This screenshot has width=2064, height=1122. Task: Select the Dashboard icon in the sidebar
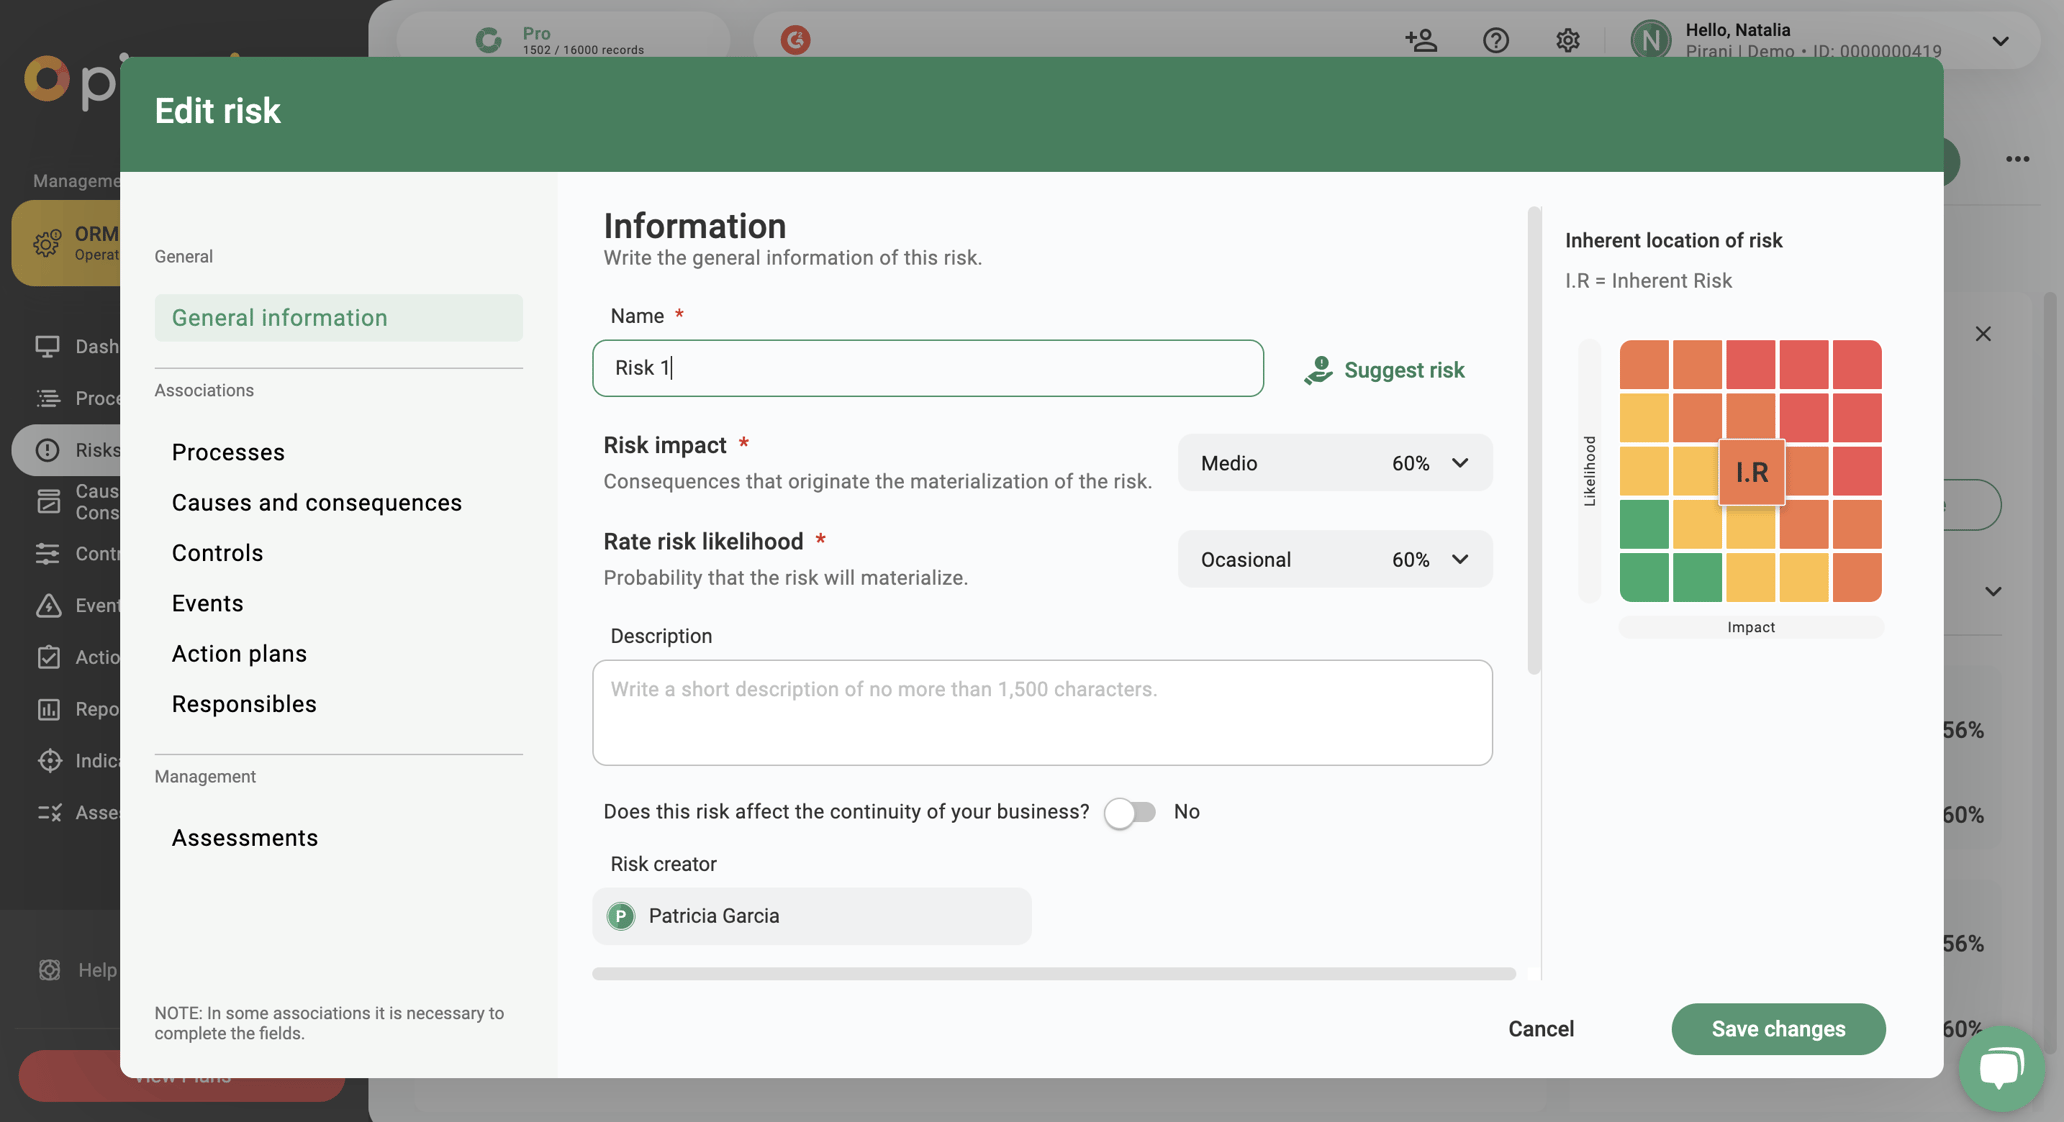click(x=49, y=346)
